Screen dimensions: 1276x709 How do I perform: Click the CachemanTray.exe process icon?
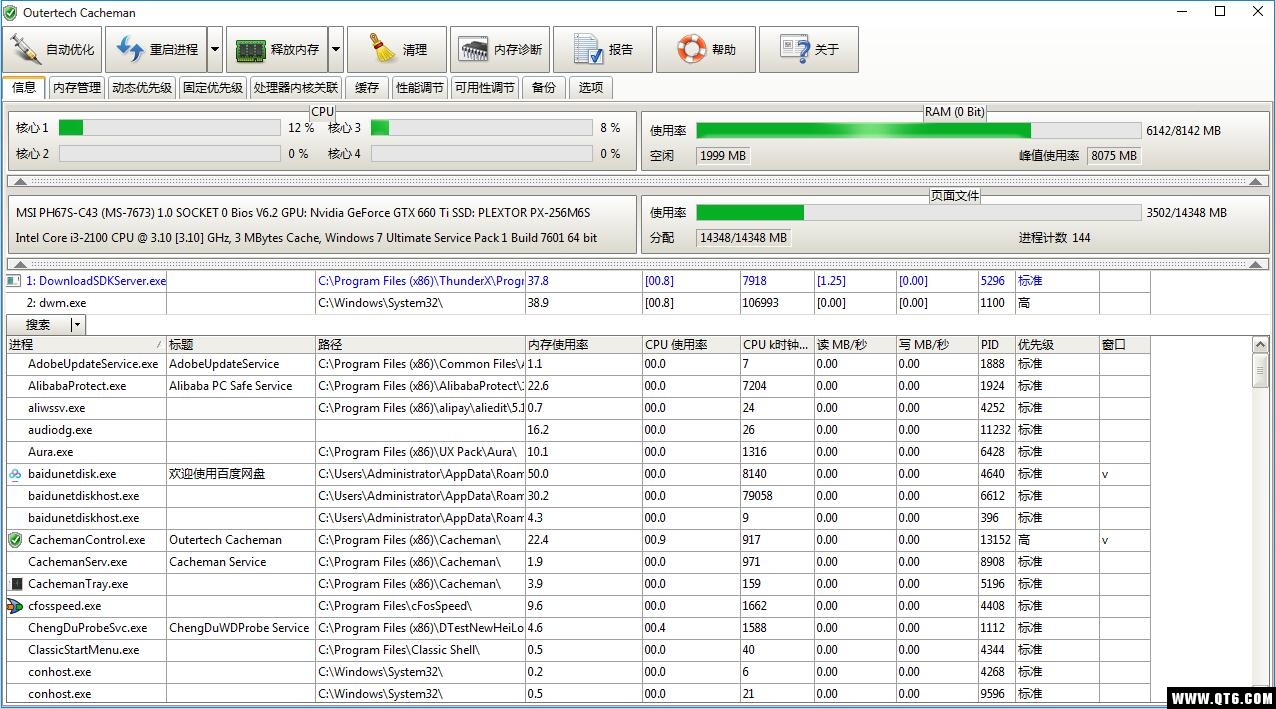(x=16, y=584)
